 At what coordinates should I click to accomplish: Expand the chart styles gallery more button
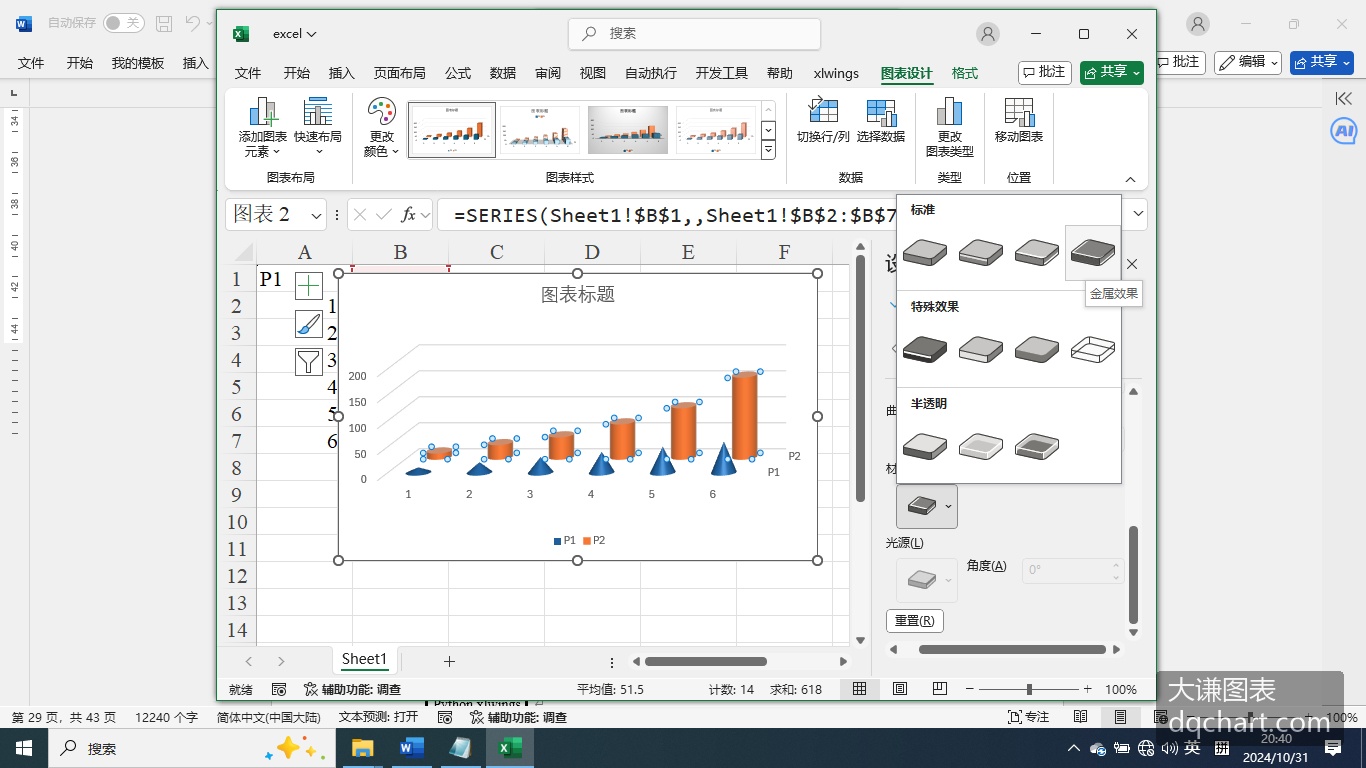pyautogui.click(x=768, y=150)
